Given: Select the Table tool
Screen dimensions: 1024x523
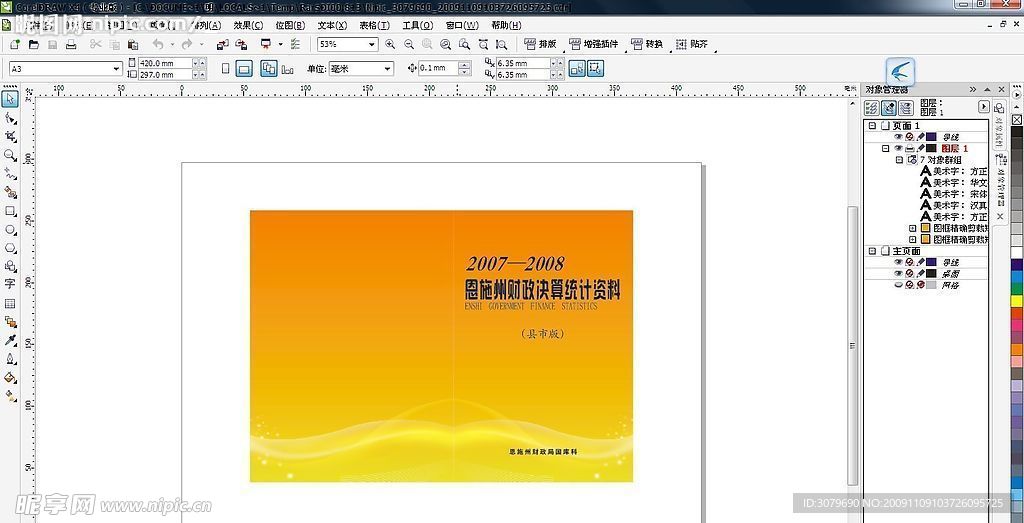Looking at the screenshot, I should [x=10, y=304].
